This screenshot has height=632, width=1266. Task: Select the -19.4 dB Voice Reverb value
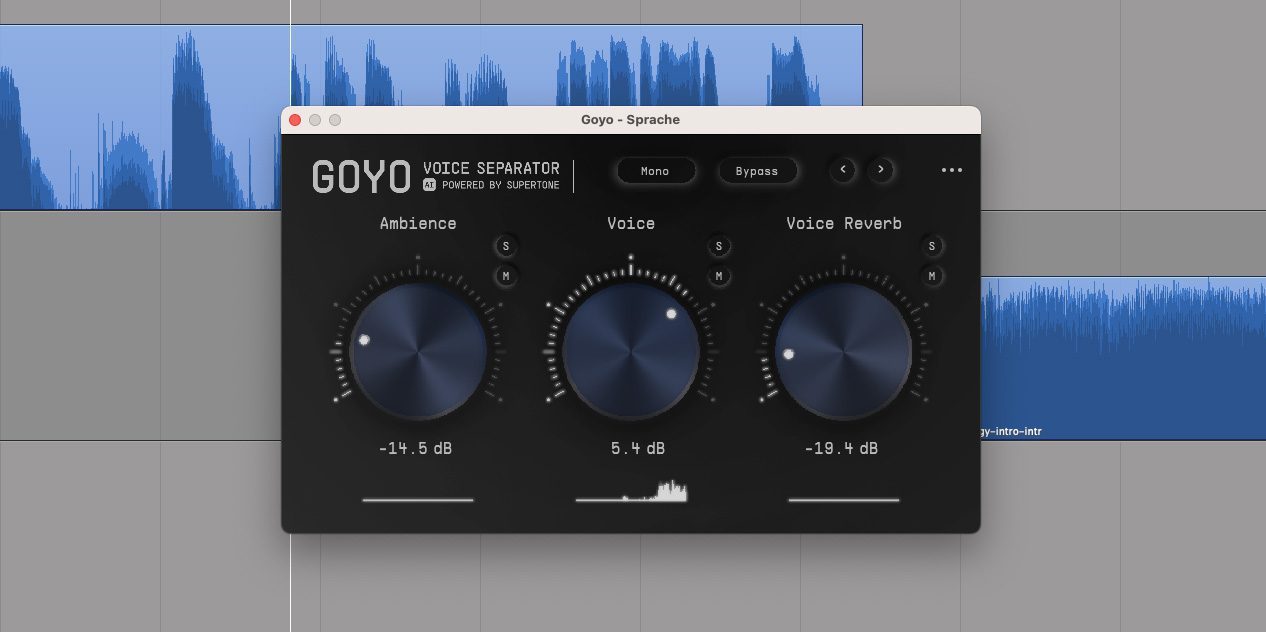coord(841,449)
